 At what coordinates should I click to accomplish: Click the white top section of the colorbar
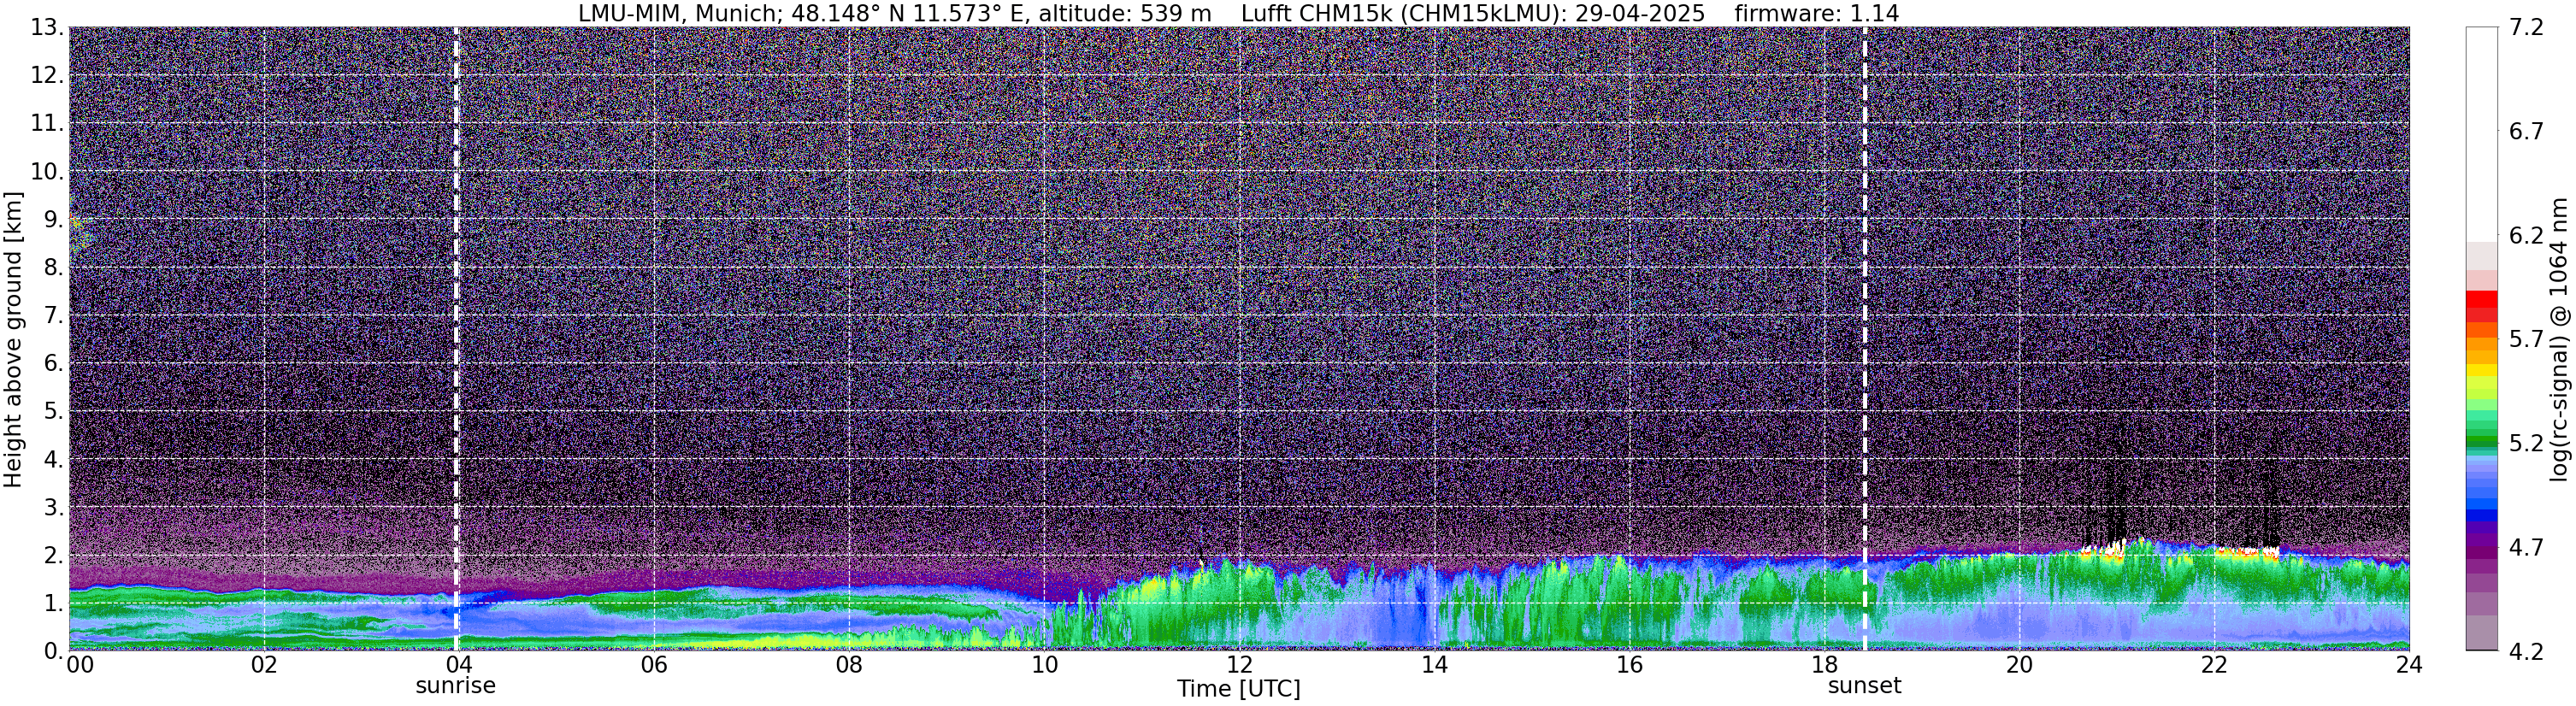point(2481,134)
